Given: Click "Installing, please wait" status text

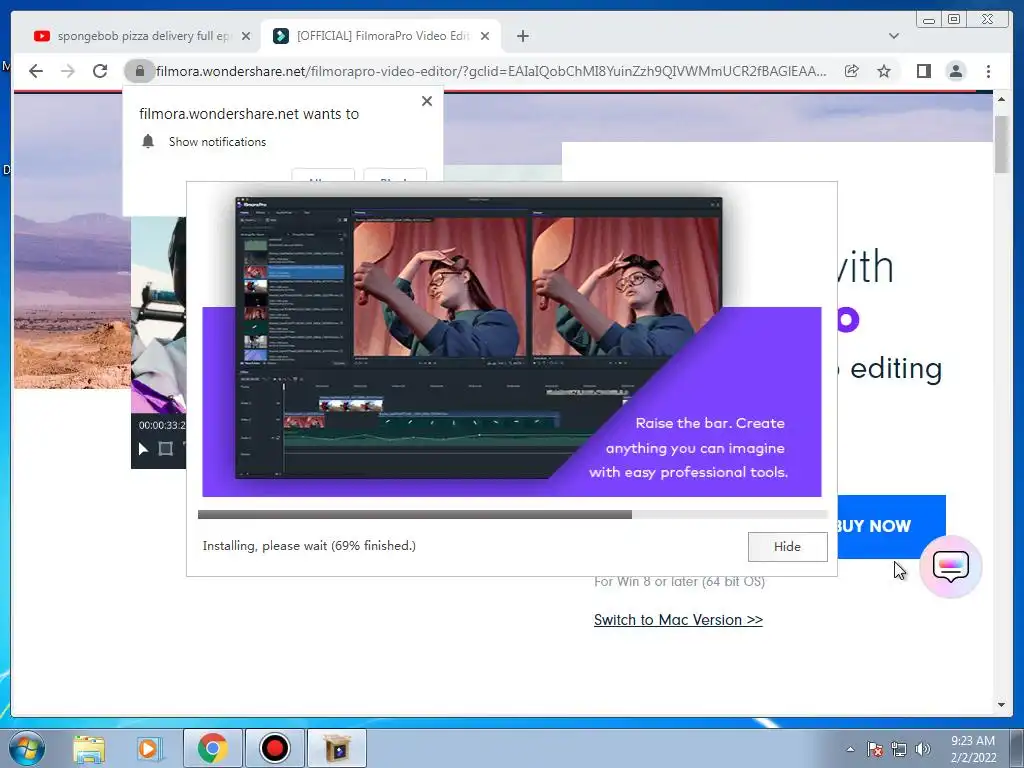Looking at the screenshot, I should click(309, 546).
